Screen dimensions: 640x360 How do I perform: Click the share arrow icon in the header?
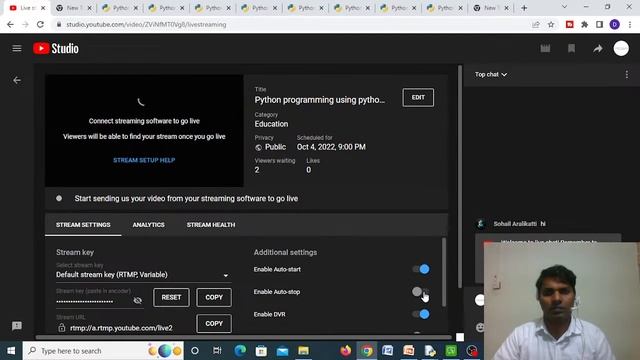pyautogui.click(x=598, y=49)
